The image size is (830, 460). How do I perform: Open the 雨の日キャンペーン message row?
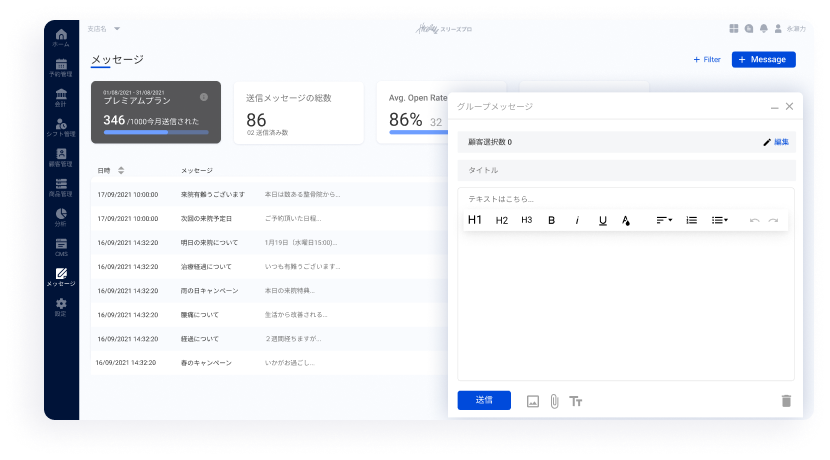(x=269, y=291)
